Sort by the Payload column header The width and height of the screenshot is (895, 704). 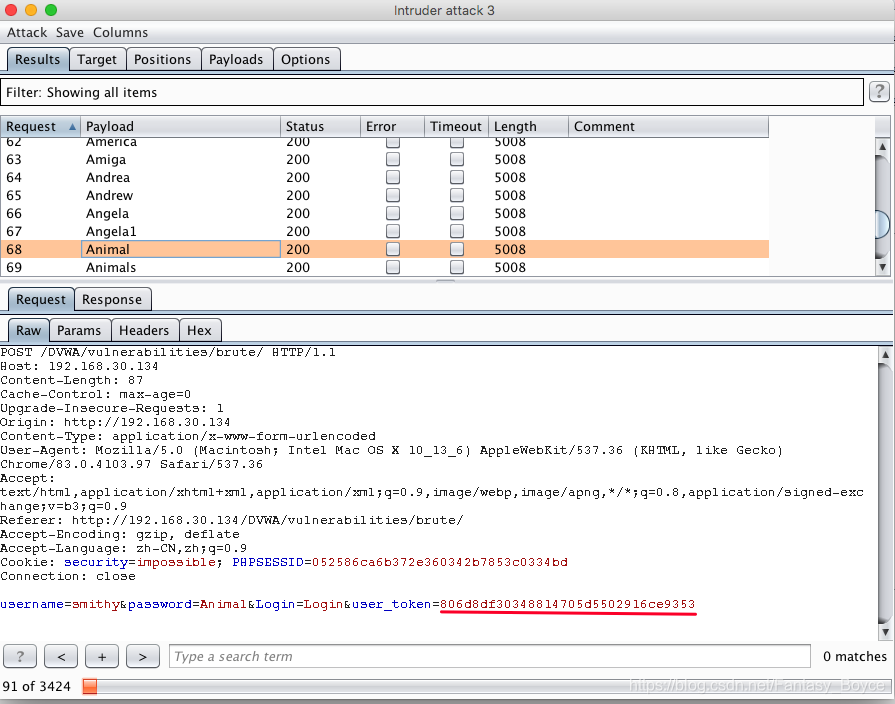point(180,127)
